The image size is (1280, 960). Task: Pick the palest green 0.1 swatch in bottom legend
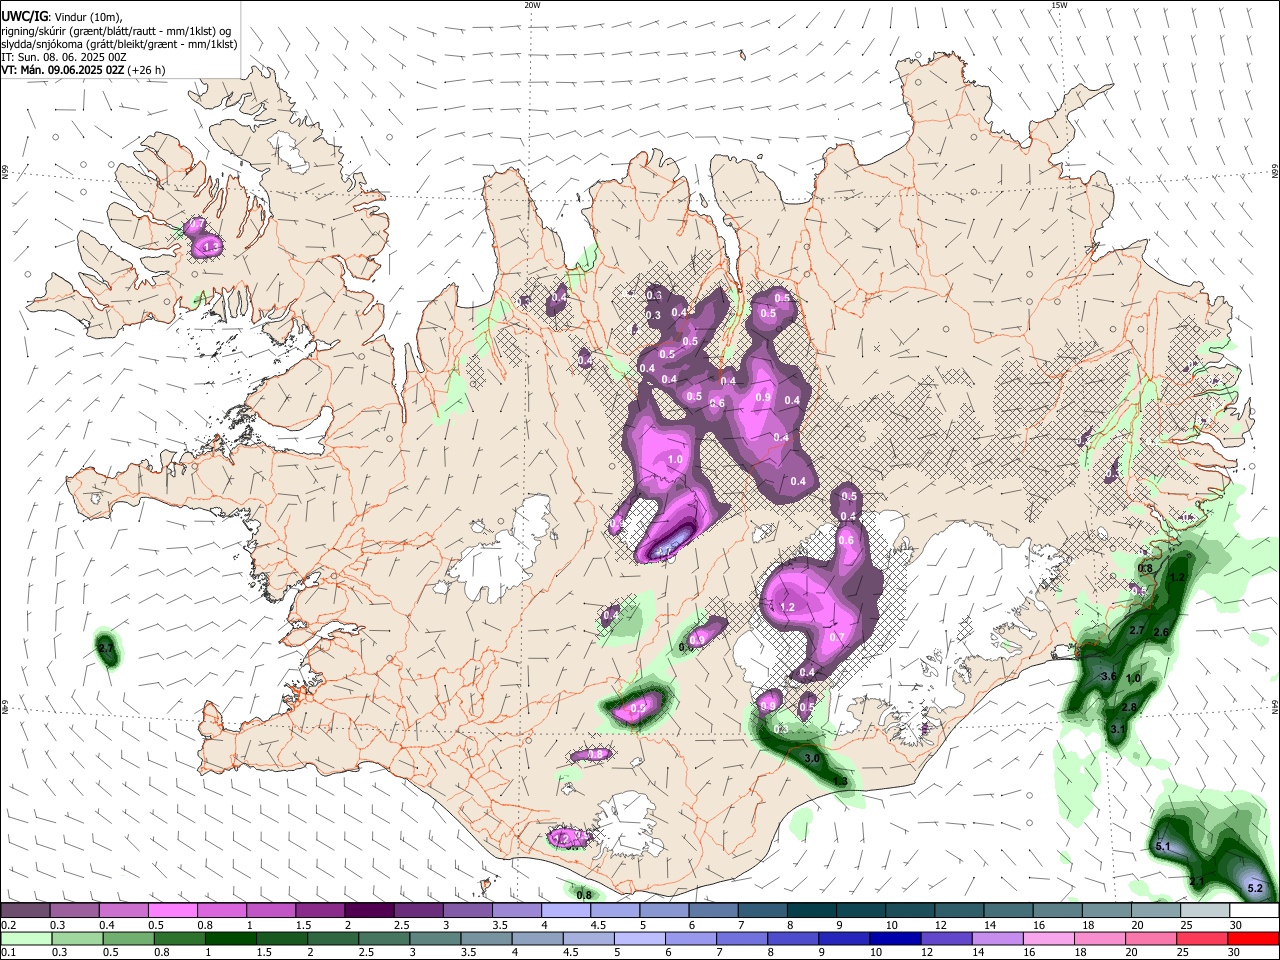(x=25, y=938)
